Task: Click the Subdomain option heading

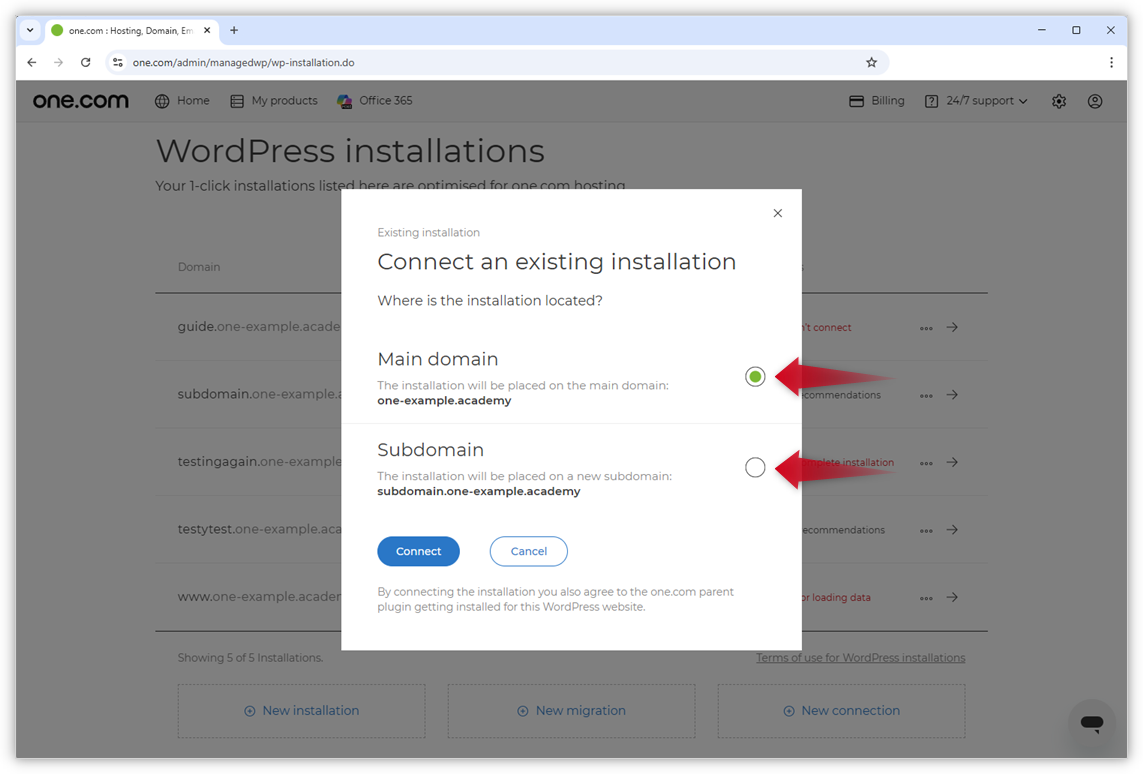Action: point(431,450)
